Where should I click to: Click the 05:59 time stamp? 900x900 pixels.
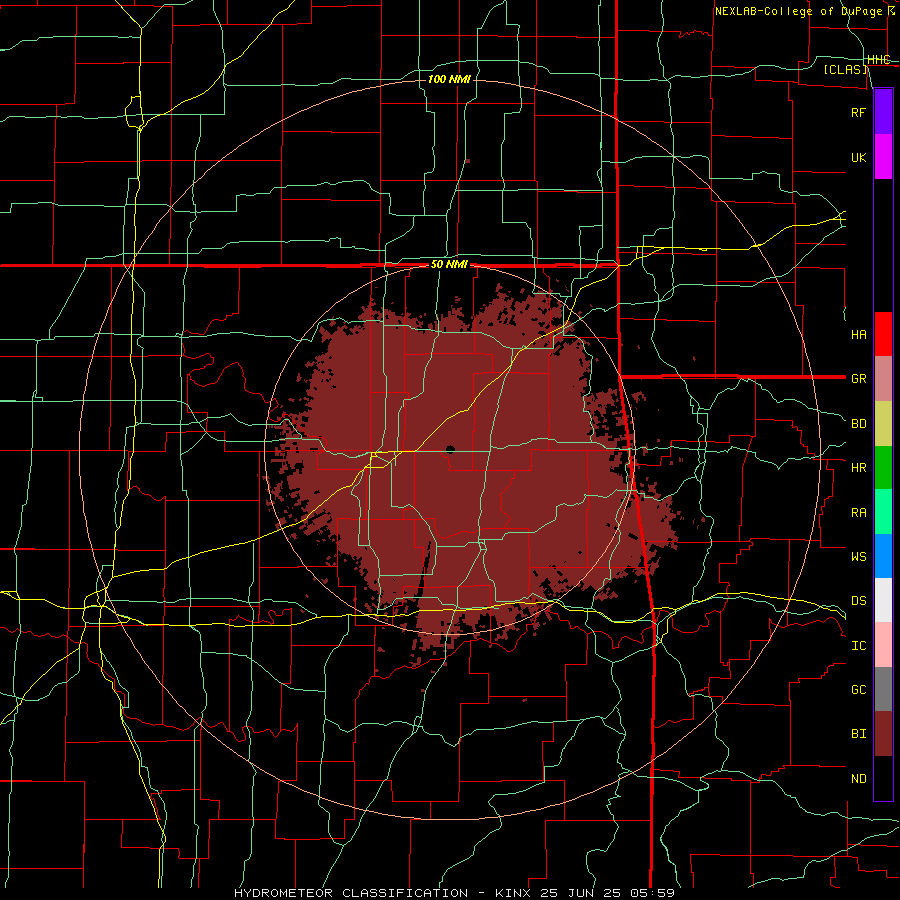(x=655, y=893)
